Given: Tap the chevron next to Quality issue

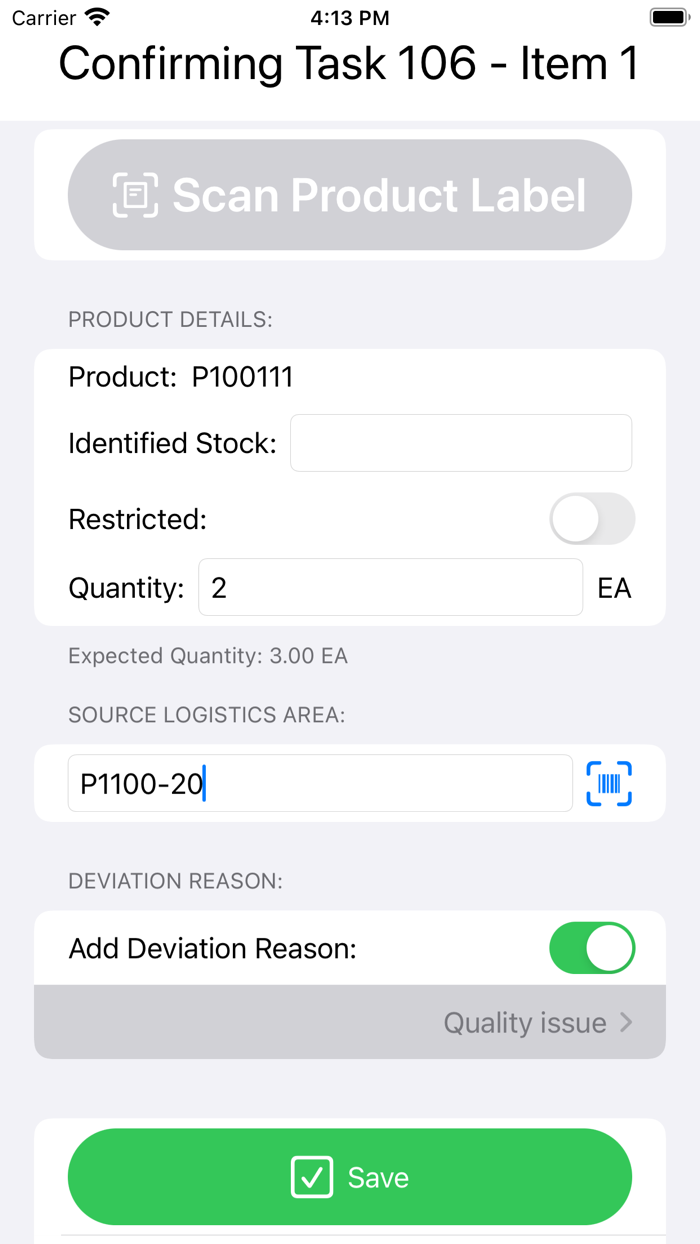Looking at the screenshot, I should pos(626,1022).
